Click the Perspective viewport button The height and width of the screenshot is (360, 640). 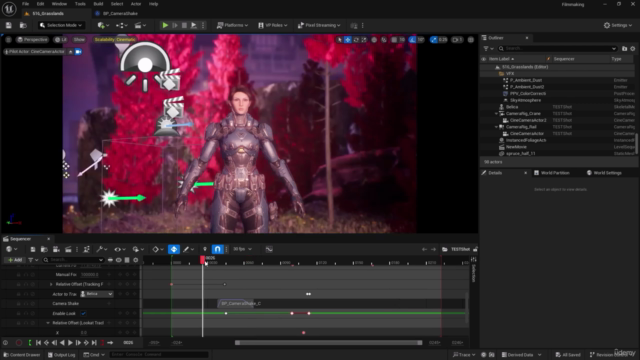pos(32,40)
